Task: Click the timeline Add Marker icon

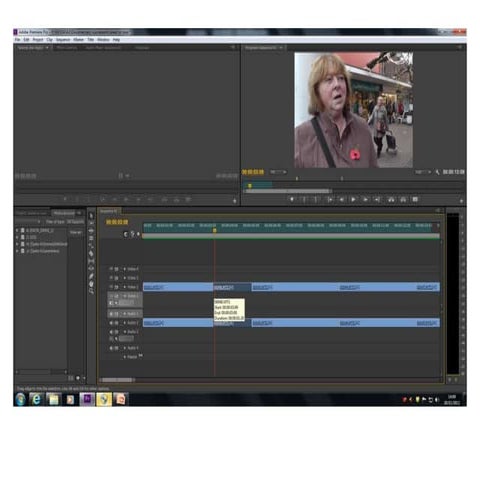Action: (138, 234)
